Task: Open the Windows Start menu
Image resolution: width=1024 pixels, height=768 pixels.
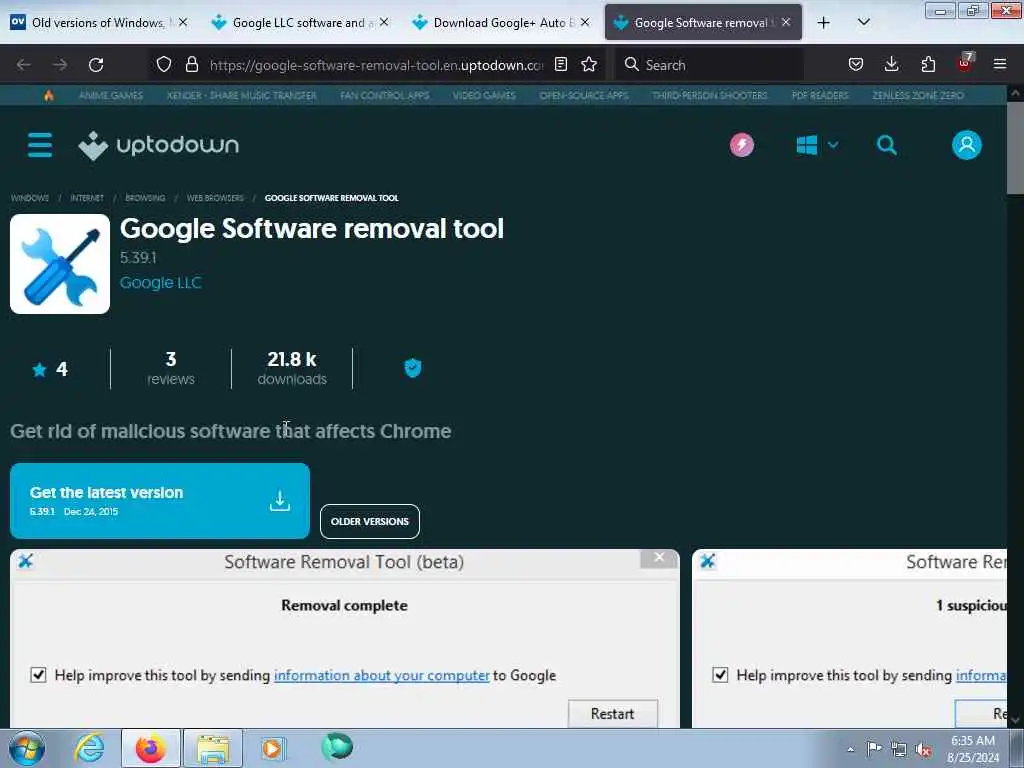Action: point(26,748)
